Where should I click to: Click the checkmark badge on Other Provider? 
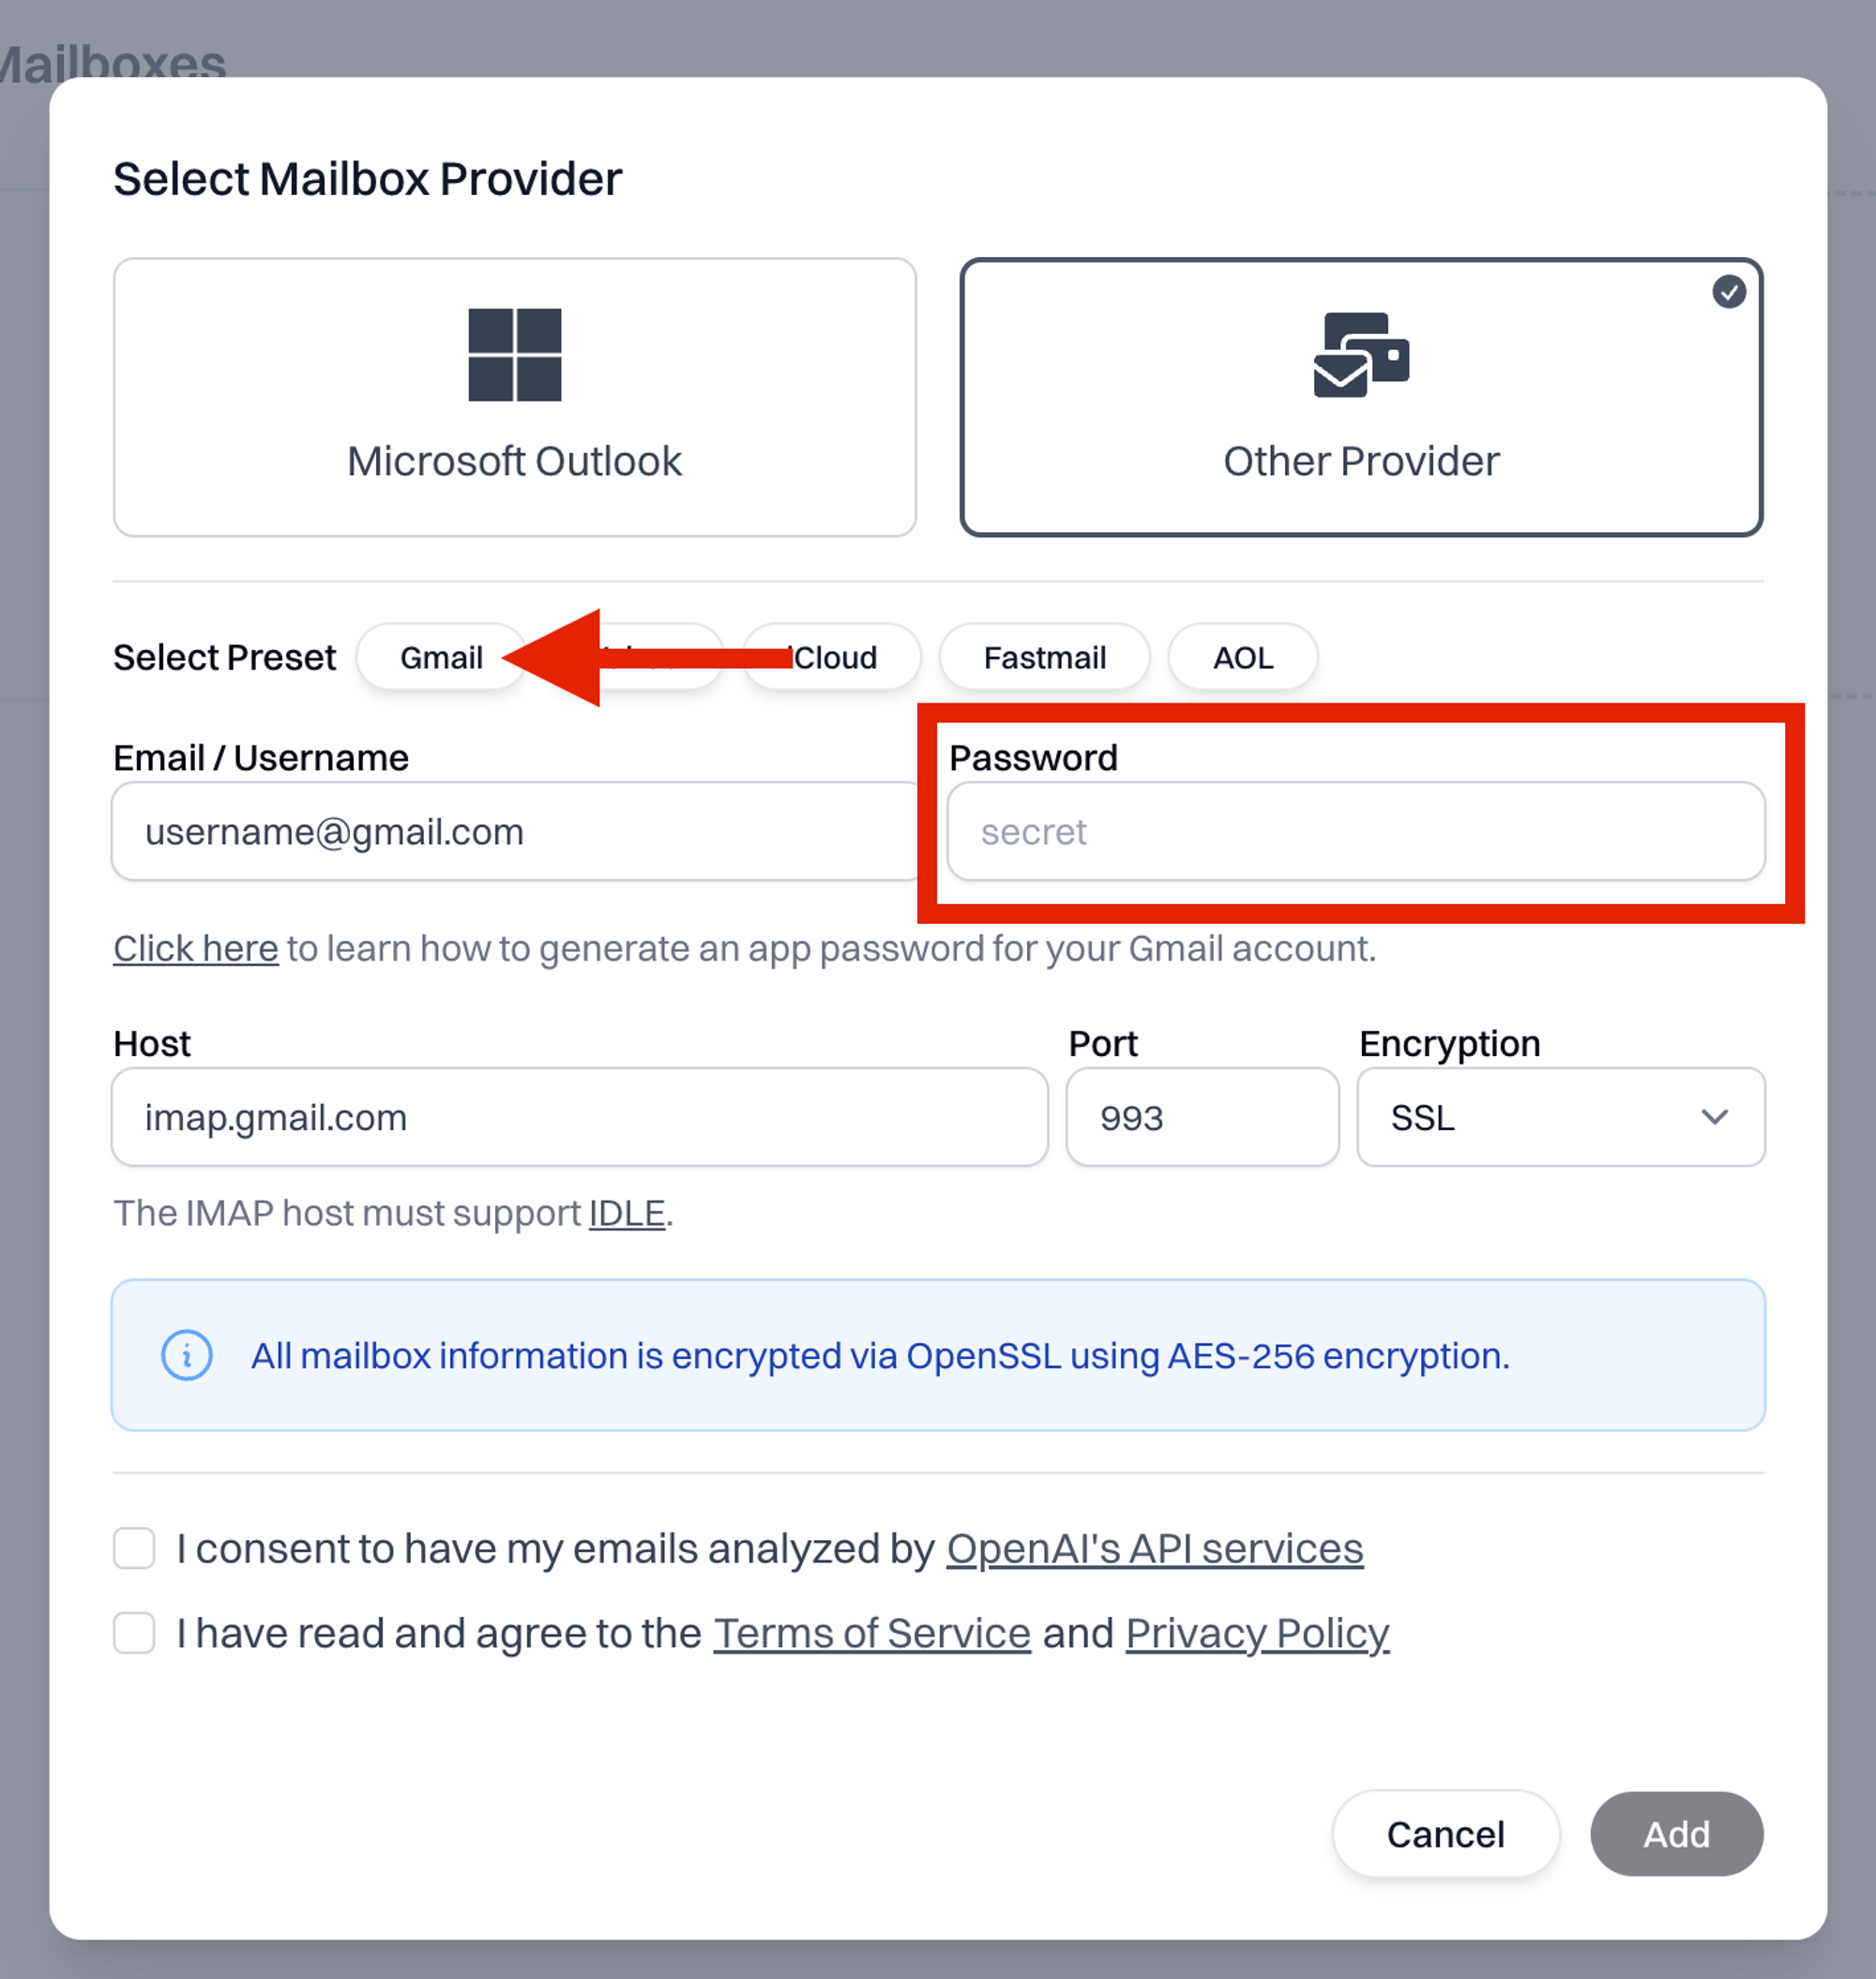click(x=1729, y=292)
